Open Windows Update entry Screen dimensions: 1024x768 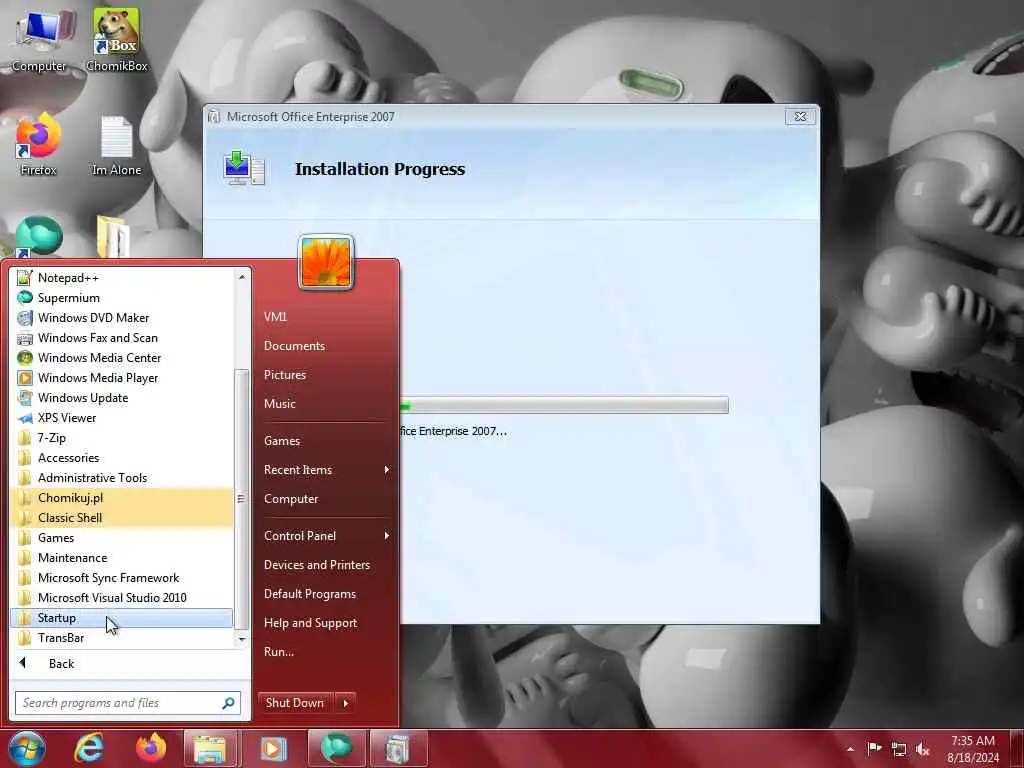click(121, 398)
